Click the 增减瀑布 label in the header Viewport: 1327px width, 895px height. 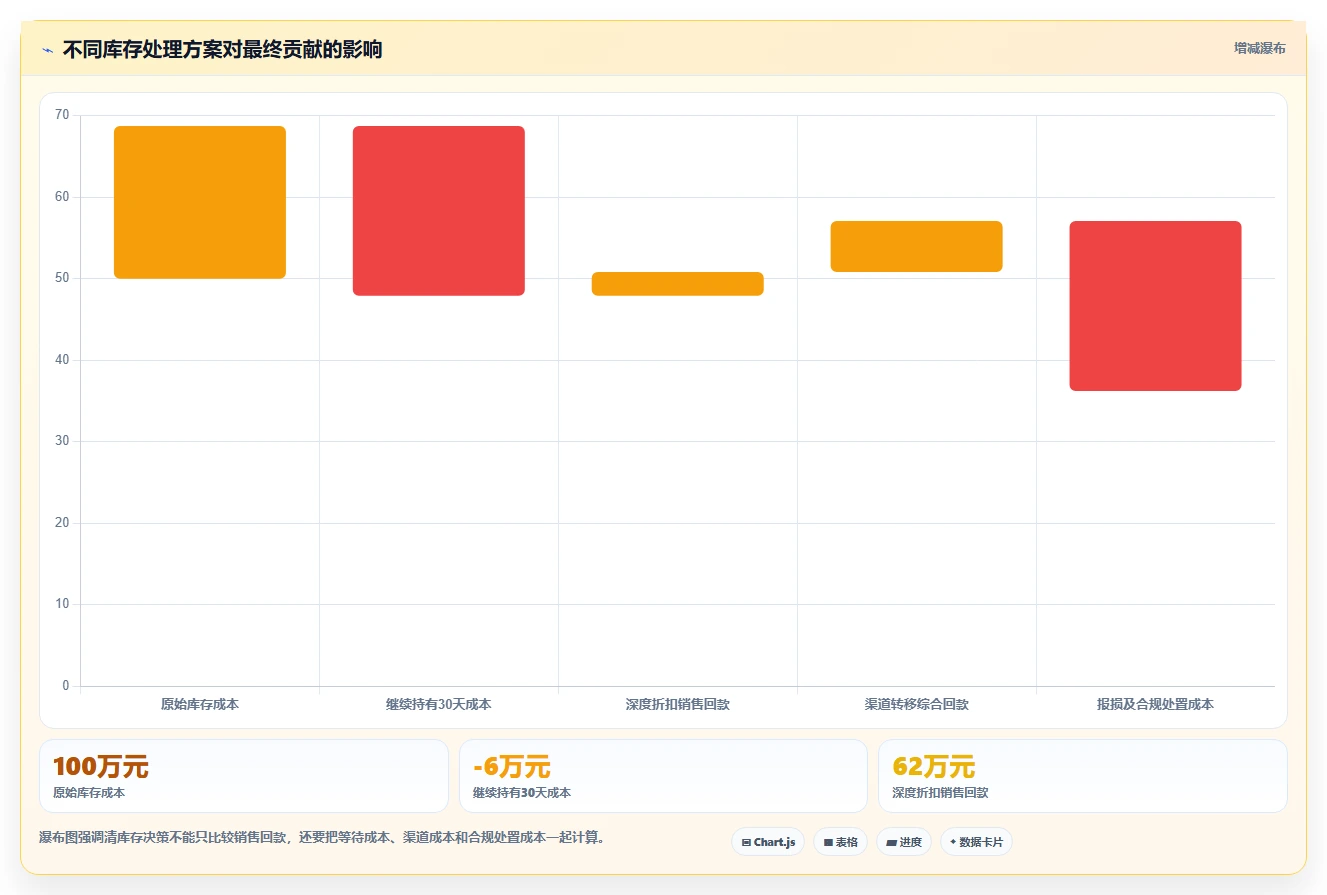(x=1259, y=48)
